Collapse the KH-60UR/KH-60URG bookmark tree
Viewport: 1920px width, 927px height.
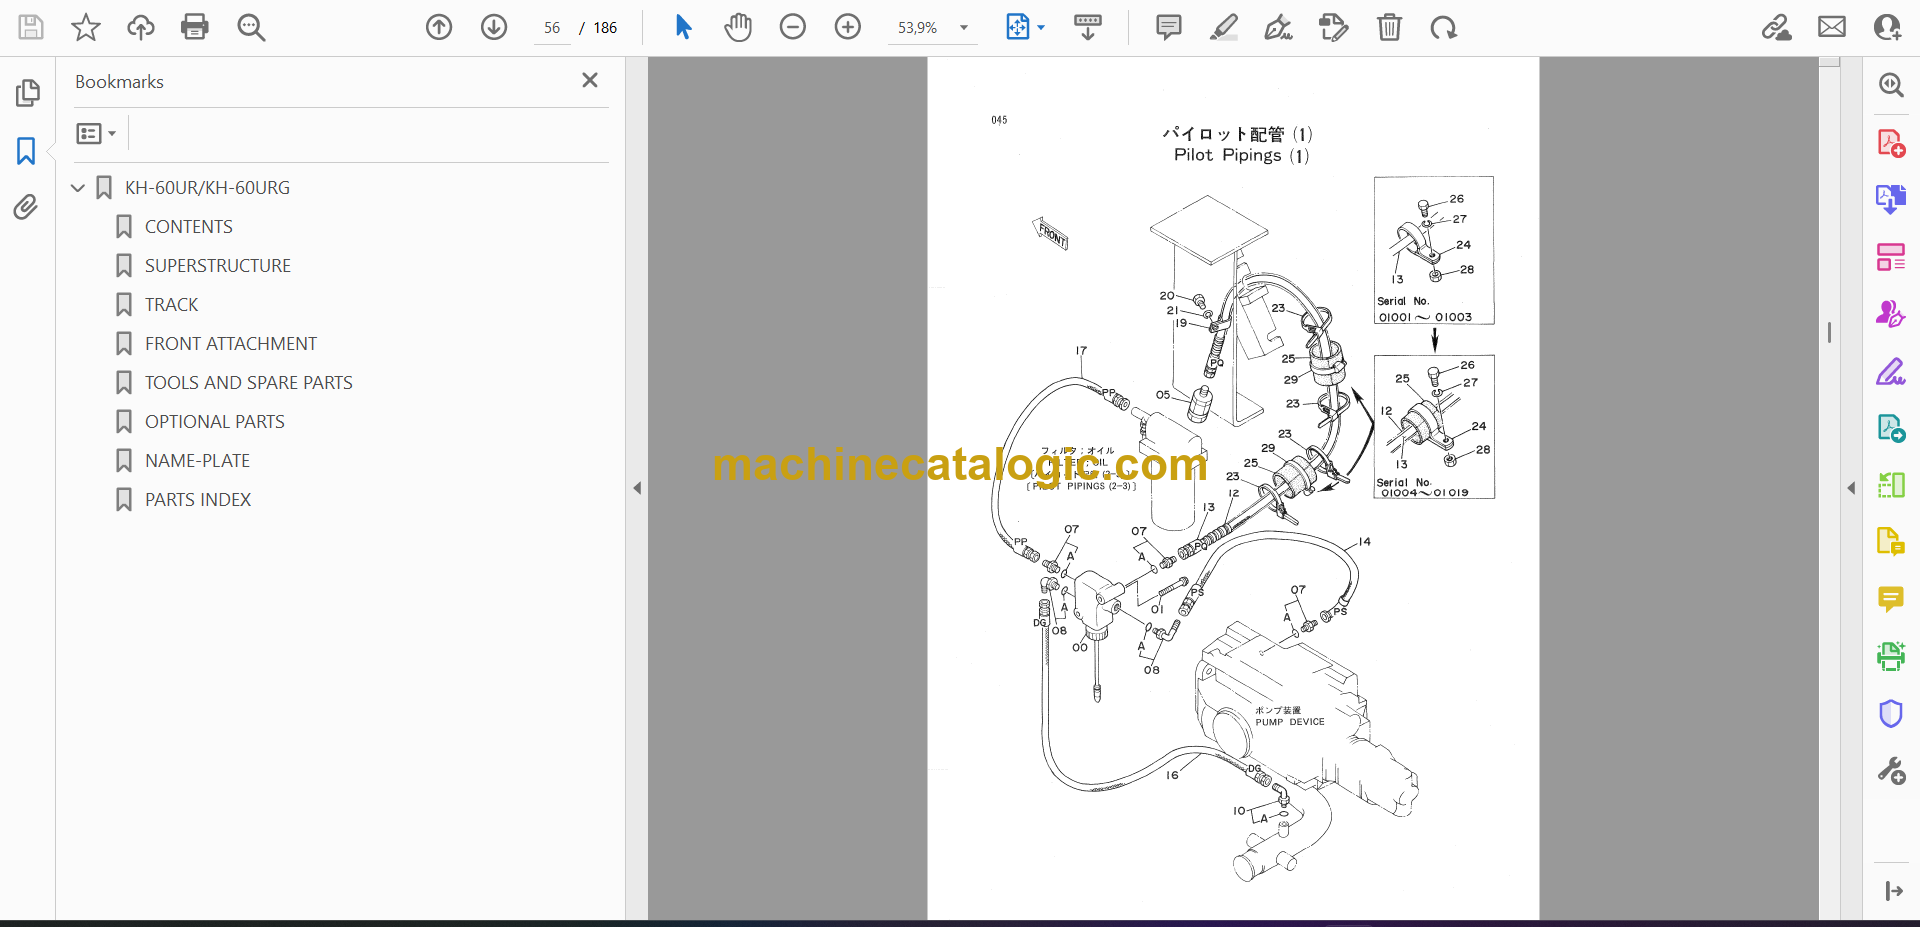[78, 188]
